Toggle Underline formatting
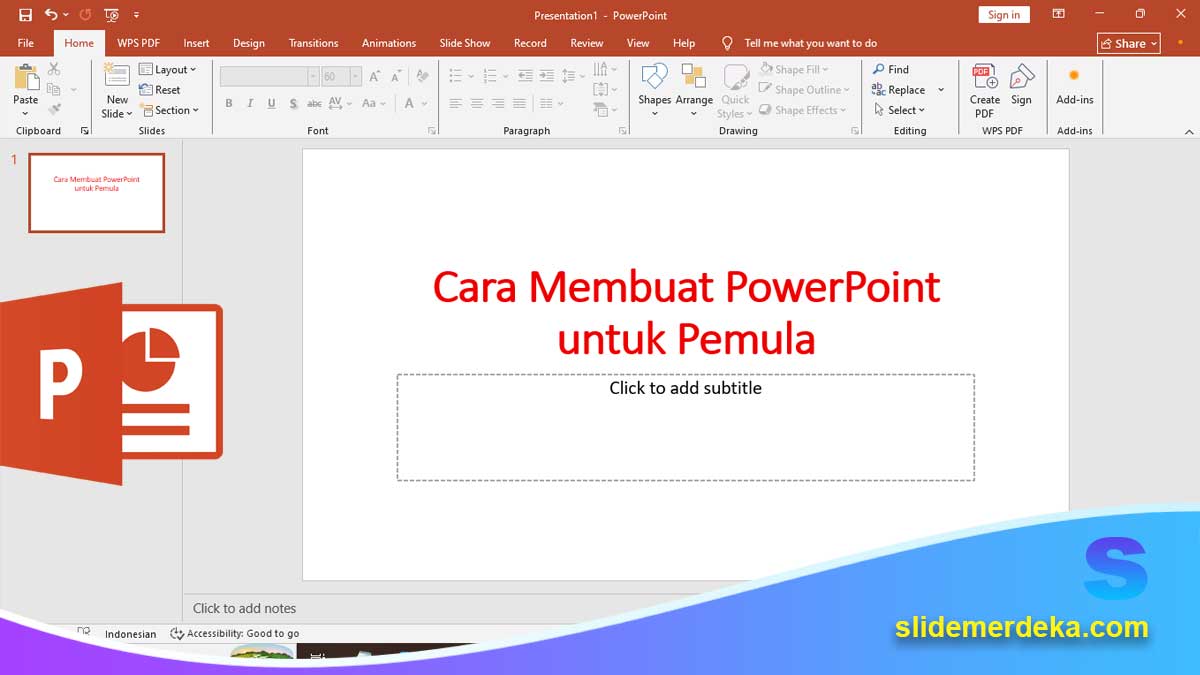The image size is (1200, 675). pos(271,103)
